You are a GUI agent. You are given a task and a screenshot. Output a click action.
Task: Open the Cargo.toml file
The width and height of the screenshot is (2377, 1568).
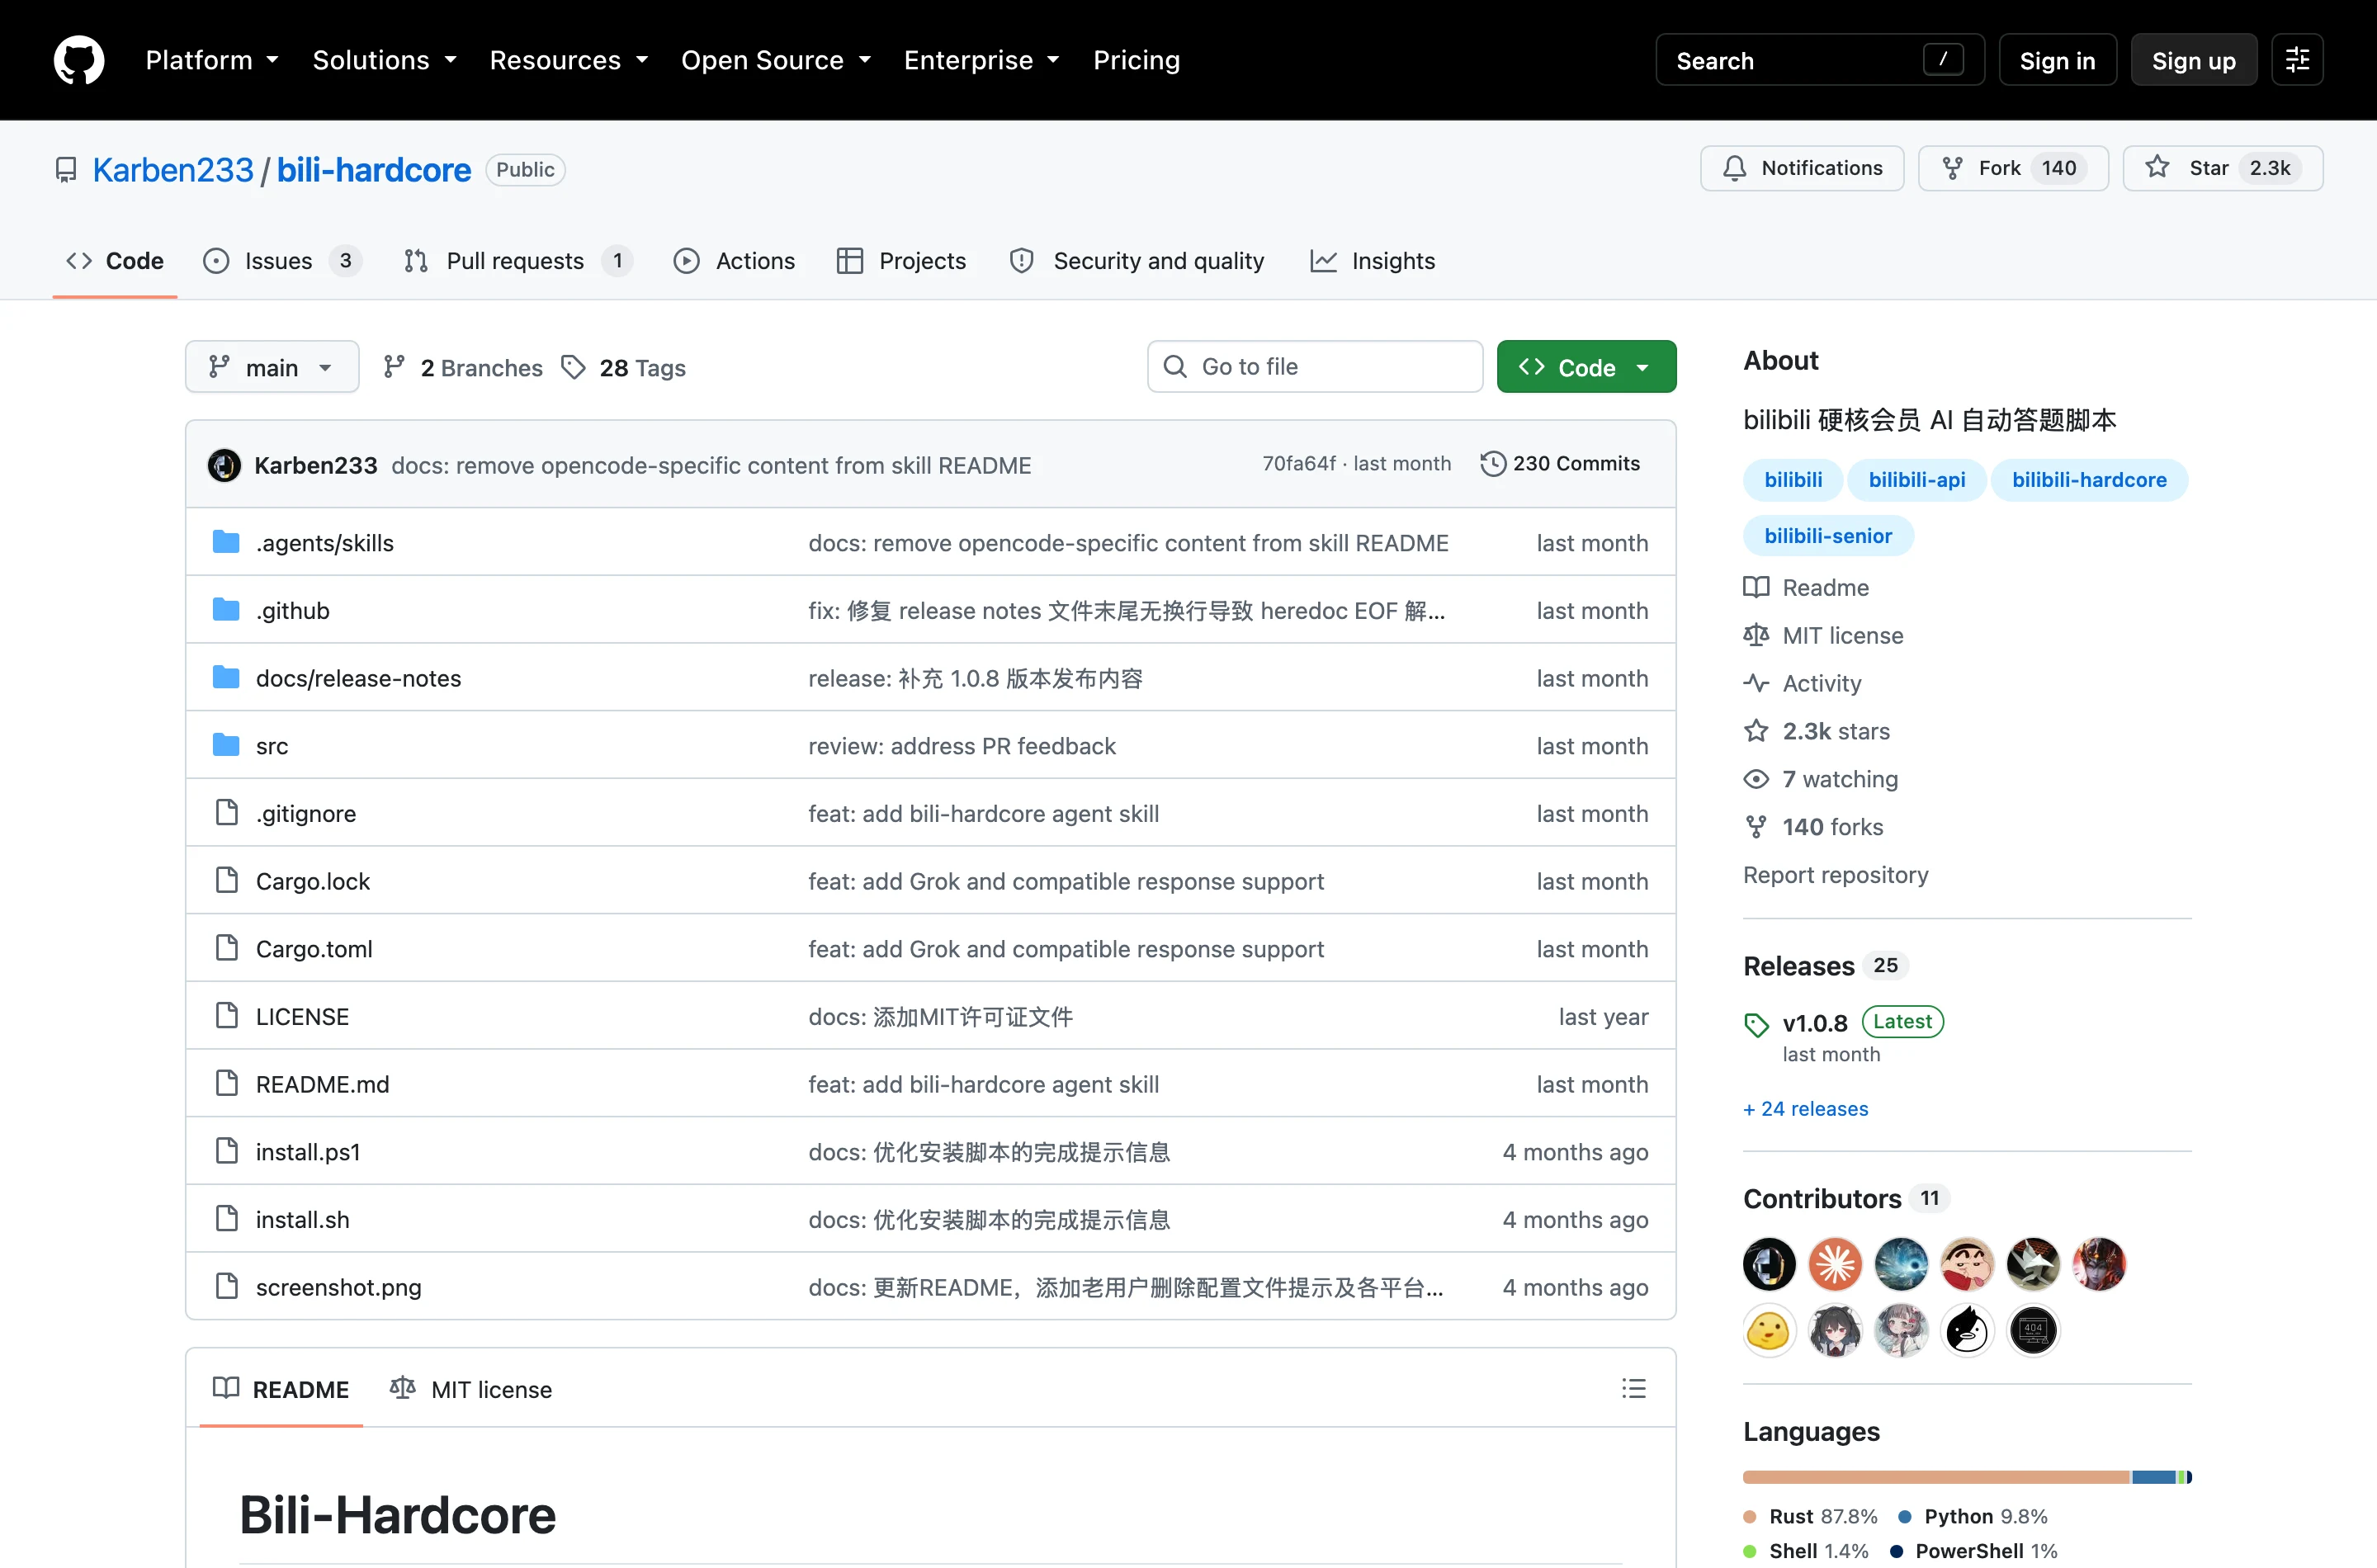pyautogui.click(x=314, y=949)
